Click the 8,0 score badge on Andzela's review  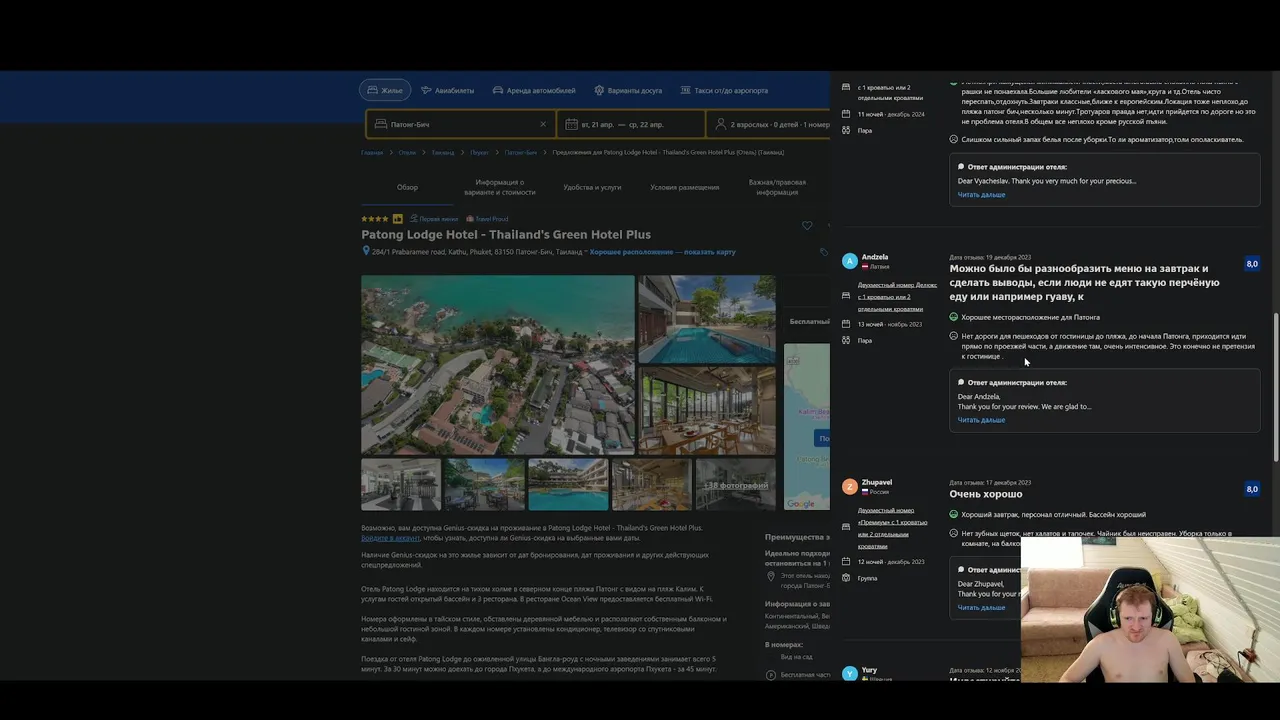pyautogui.click(x=1252, y=264)
